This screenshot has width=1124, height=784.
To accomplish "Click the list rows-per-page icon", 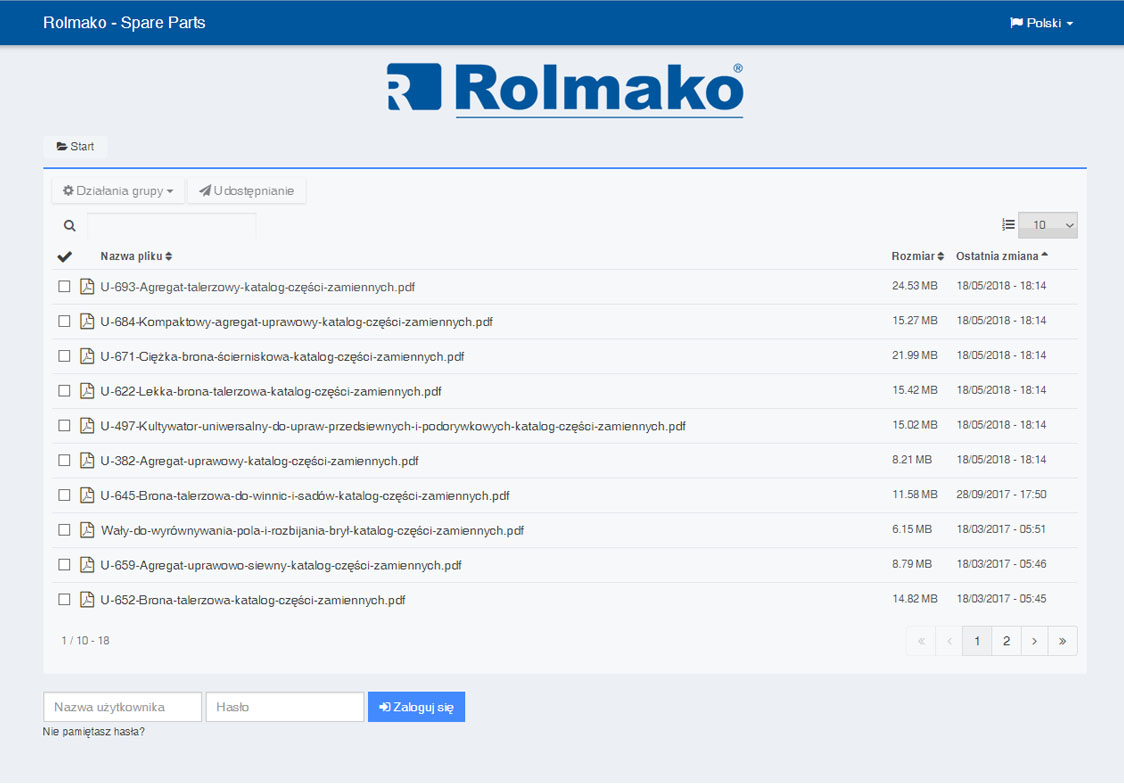I will click(1008, 225).
